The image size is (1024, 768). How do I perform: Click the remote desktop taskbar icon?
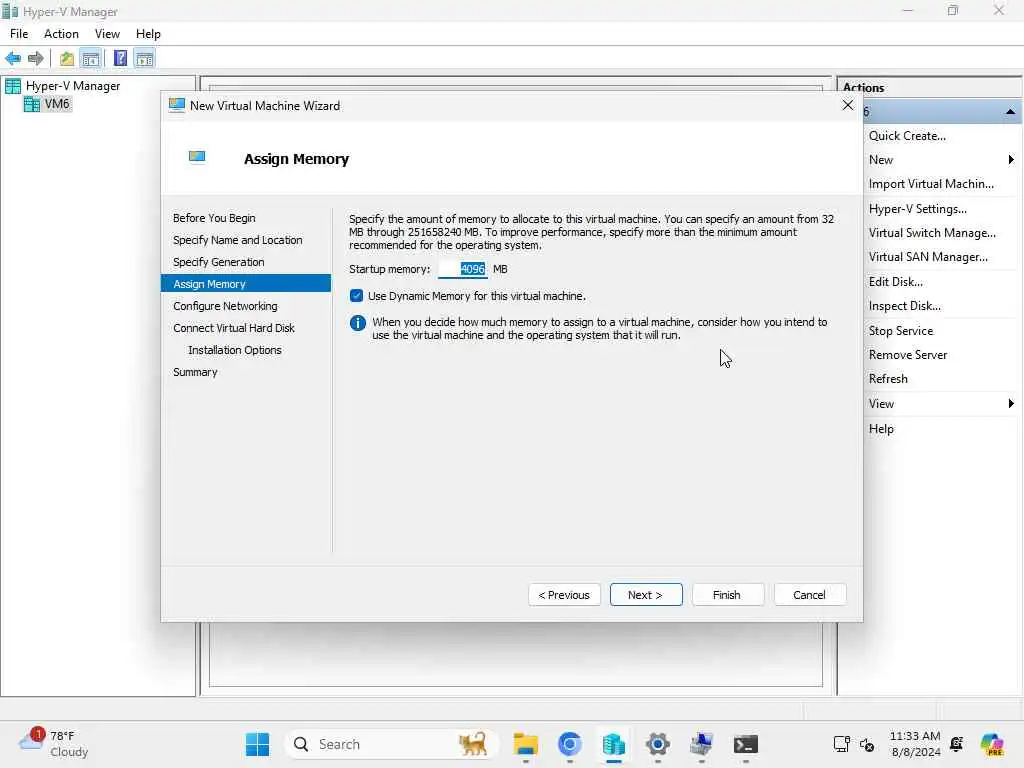point(701,744)
